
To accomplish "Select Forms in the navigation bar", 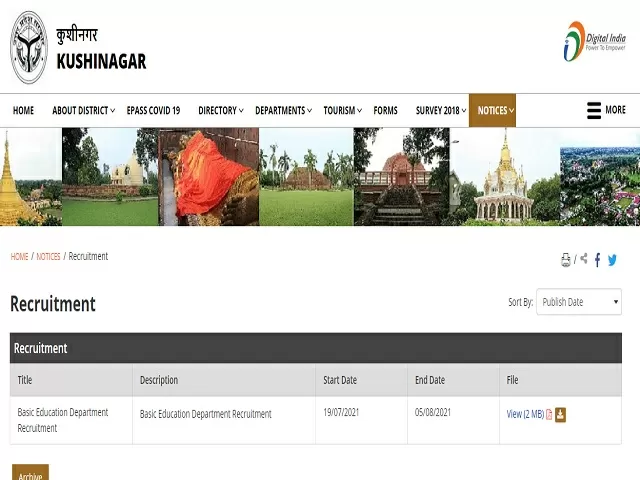I will (x=385, y=111).
